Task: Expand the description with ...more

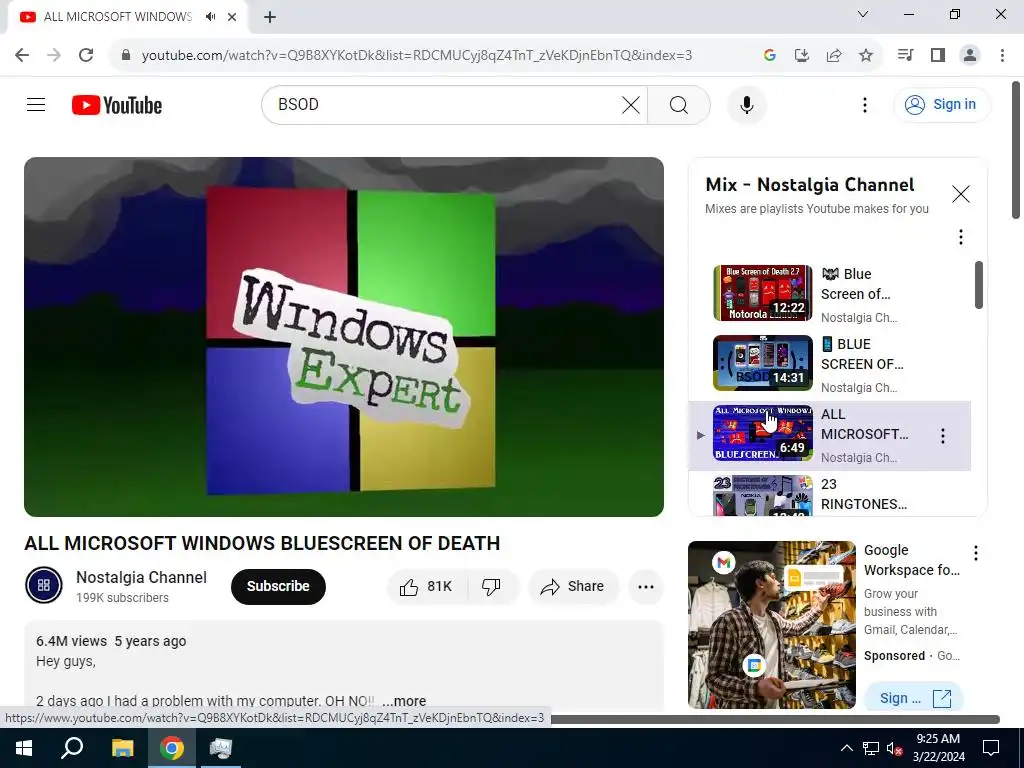Action: (x=404, y=701)
